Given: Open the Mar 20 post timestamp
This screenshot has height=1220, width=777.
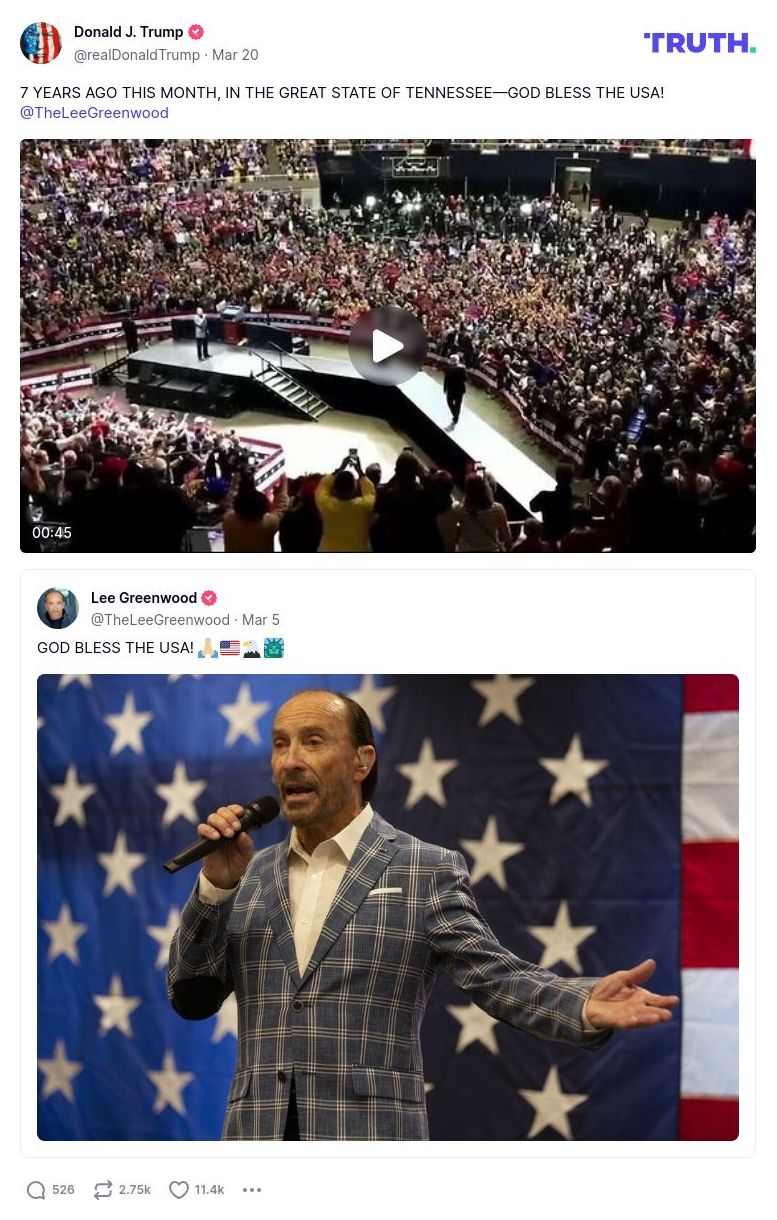Looking at the screenshot, I should coord(235,55).
